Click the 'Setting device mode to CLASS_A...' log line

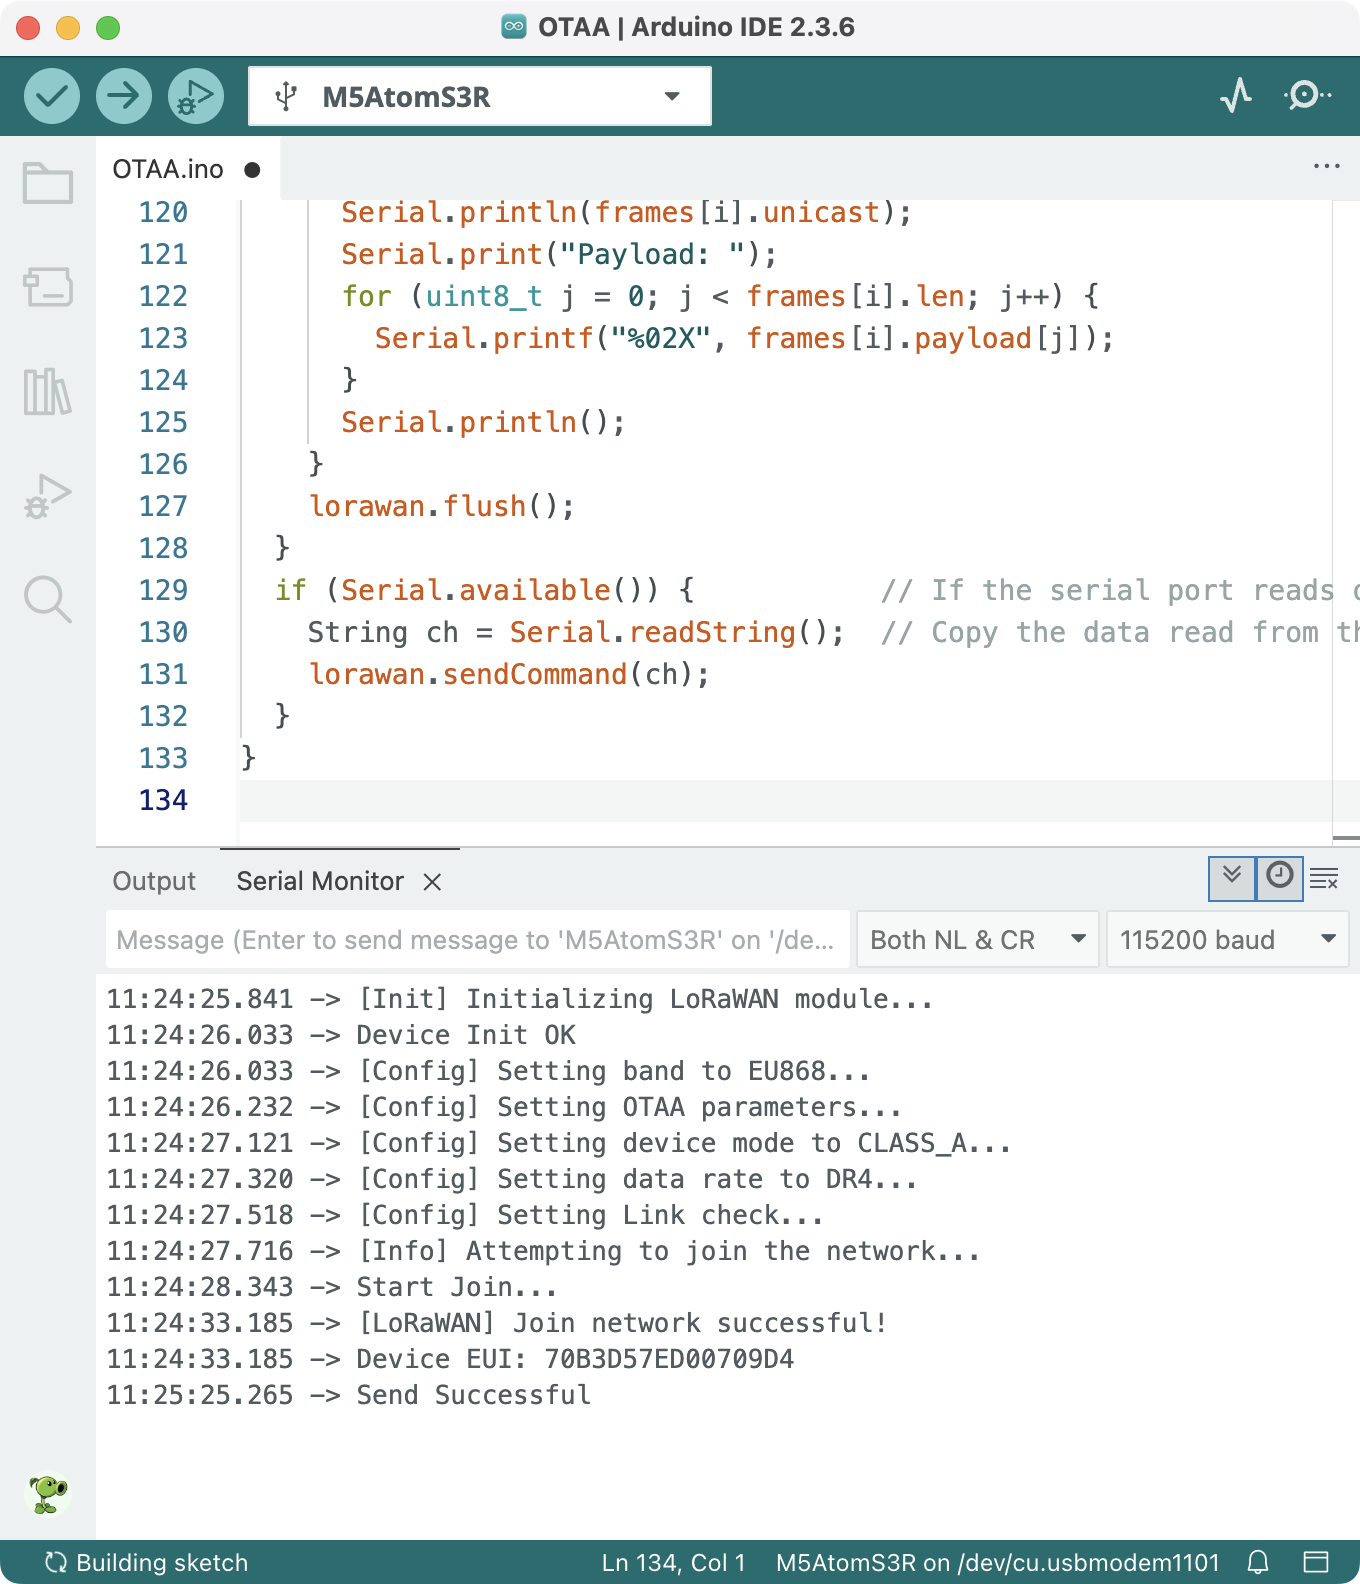(559, 1143)
